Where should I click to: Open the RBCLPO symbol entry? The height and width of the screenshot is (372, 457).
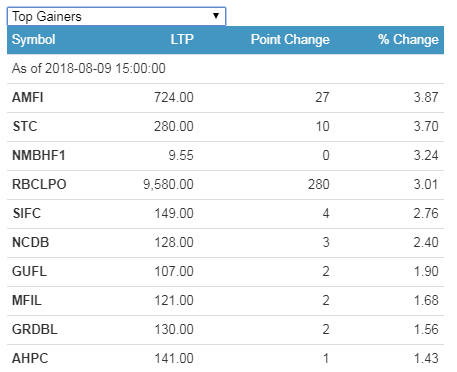[39, 185]
